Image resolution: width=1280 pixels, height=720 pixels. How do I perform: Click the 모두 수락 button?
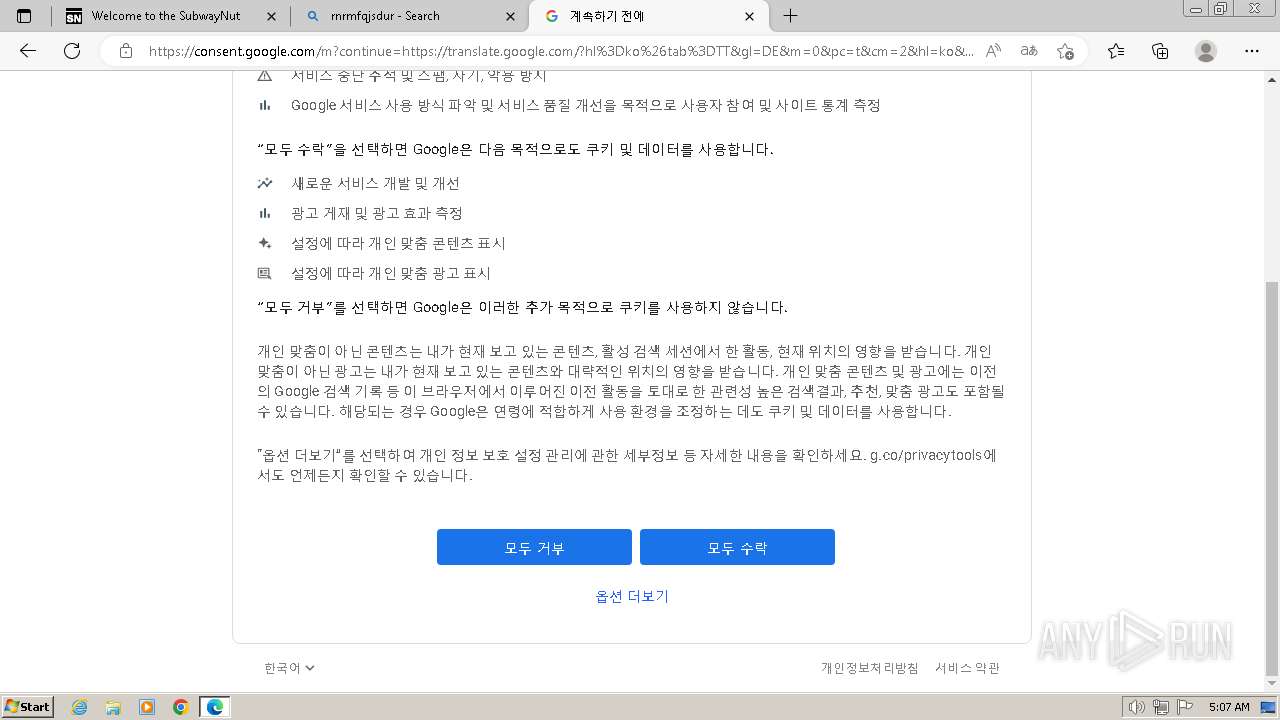737,547
